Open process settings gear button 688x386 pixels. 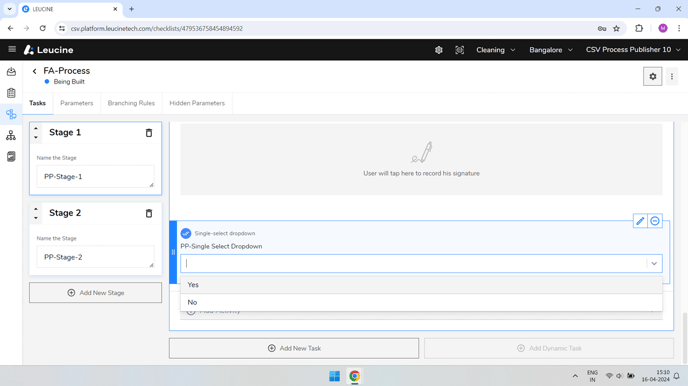652,76
